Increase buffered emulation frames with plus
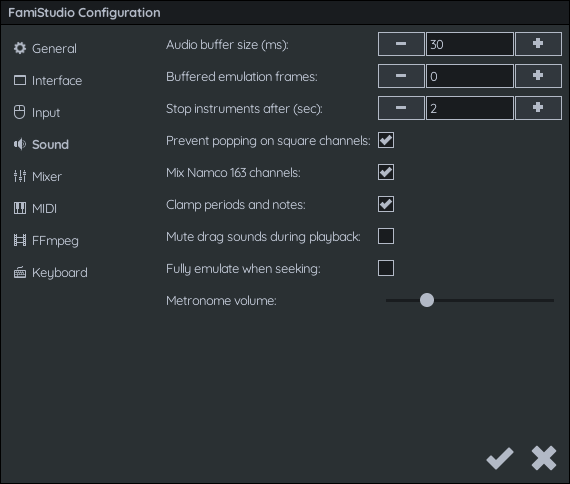The width and height of the screenshot is (570, 484). point(538,76)
